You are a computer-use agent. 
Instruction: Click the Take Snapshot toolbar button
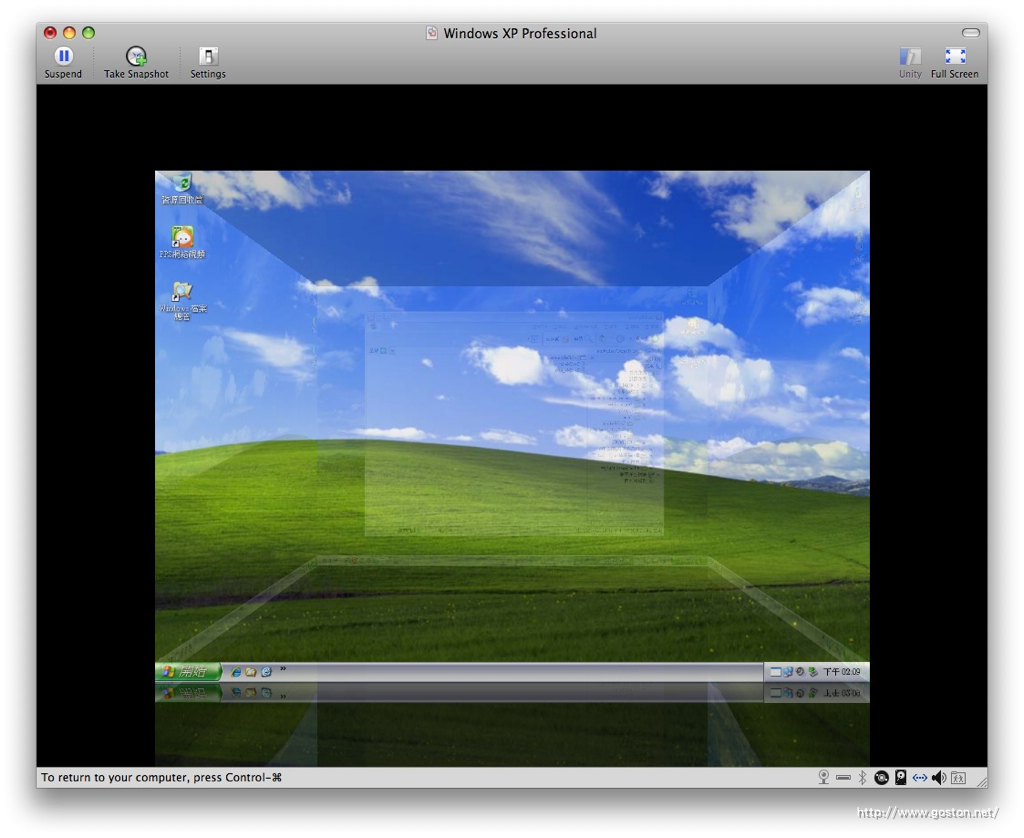[136, 63]
